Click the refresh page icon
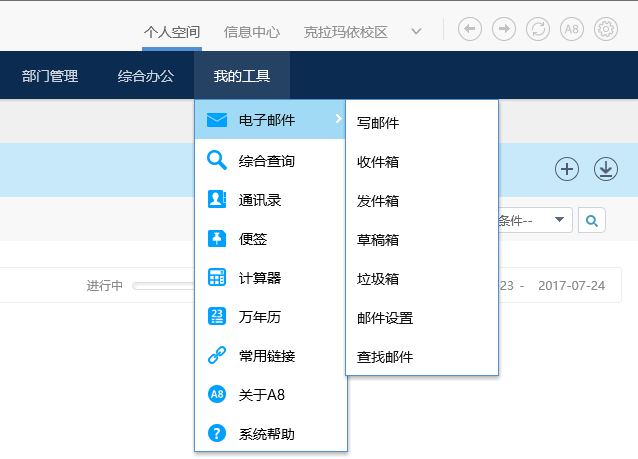638x459 pixels. click(x=538, y=29)
